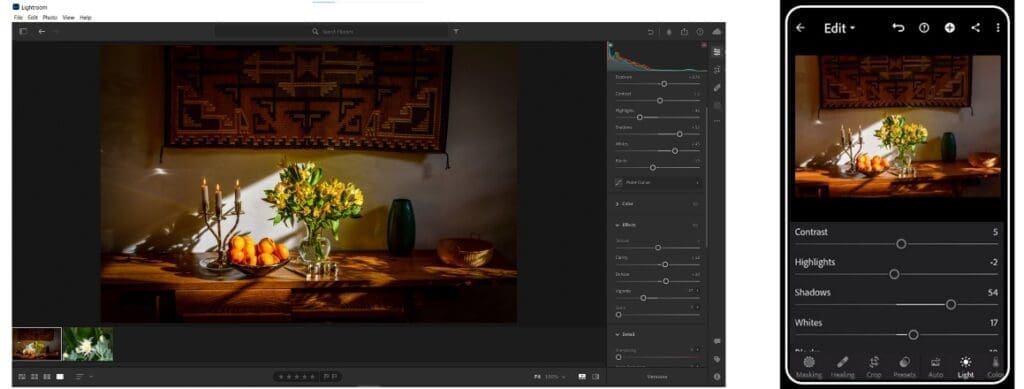Viewport: 1024px width, 389px height.
Task: Open the View menu
Action: point(68,18)
